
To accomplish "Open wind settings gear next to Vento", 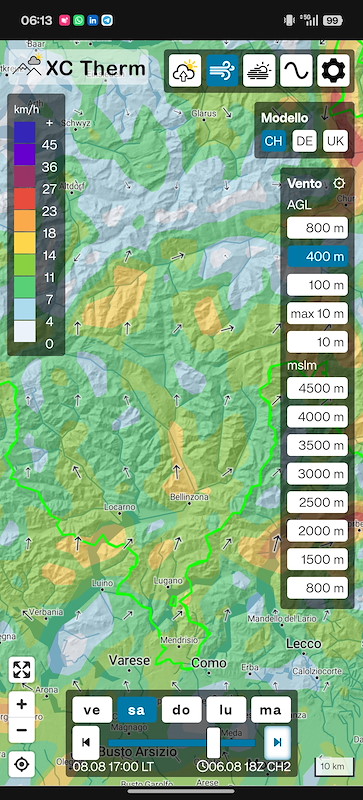I will 339,183.
